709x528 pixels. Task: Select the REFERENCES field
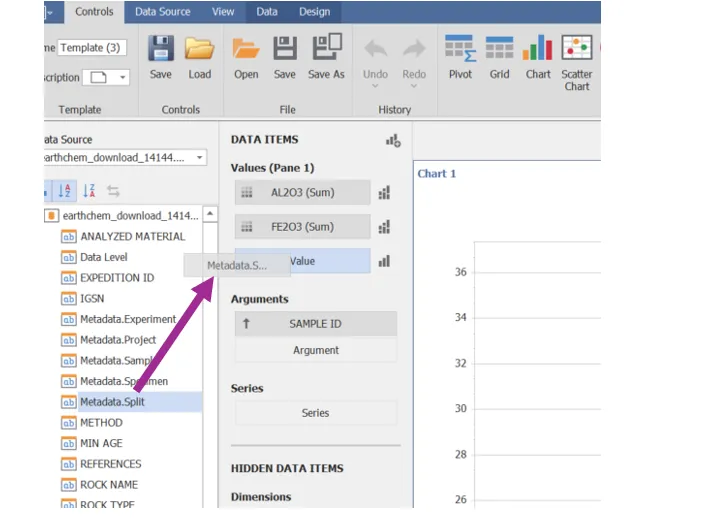[111, 464]
